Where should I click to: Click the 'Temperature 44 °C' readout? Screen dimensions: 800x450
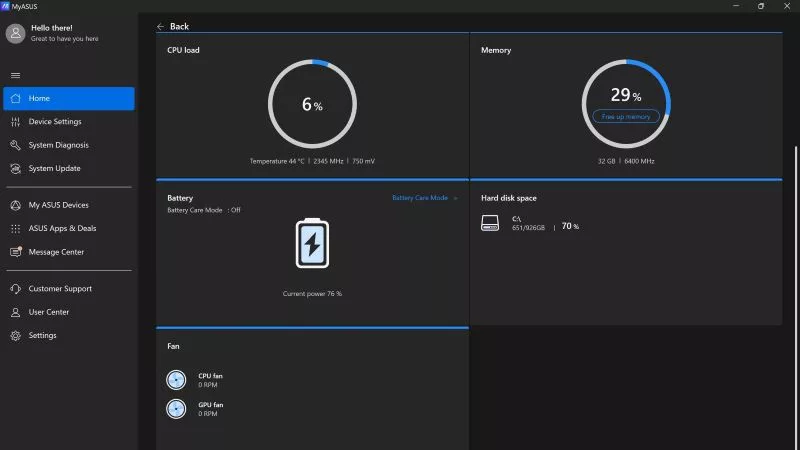[x=277, y=161]
